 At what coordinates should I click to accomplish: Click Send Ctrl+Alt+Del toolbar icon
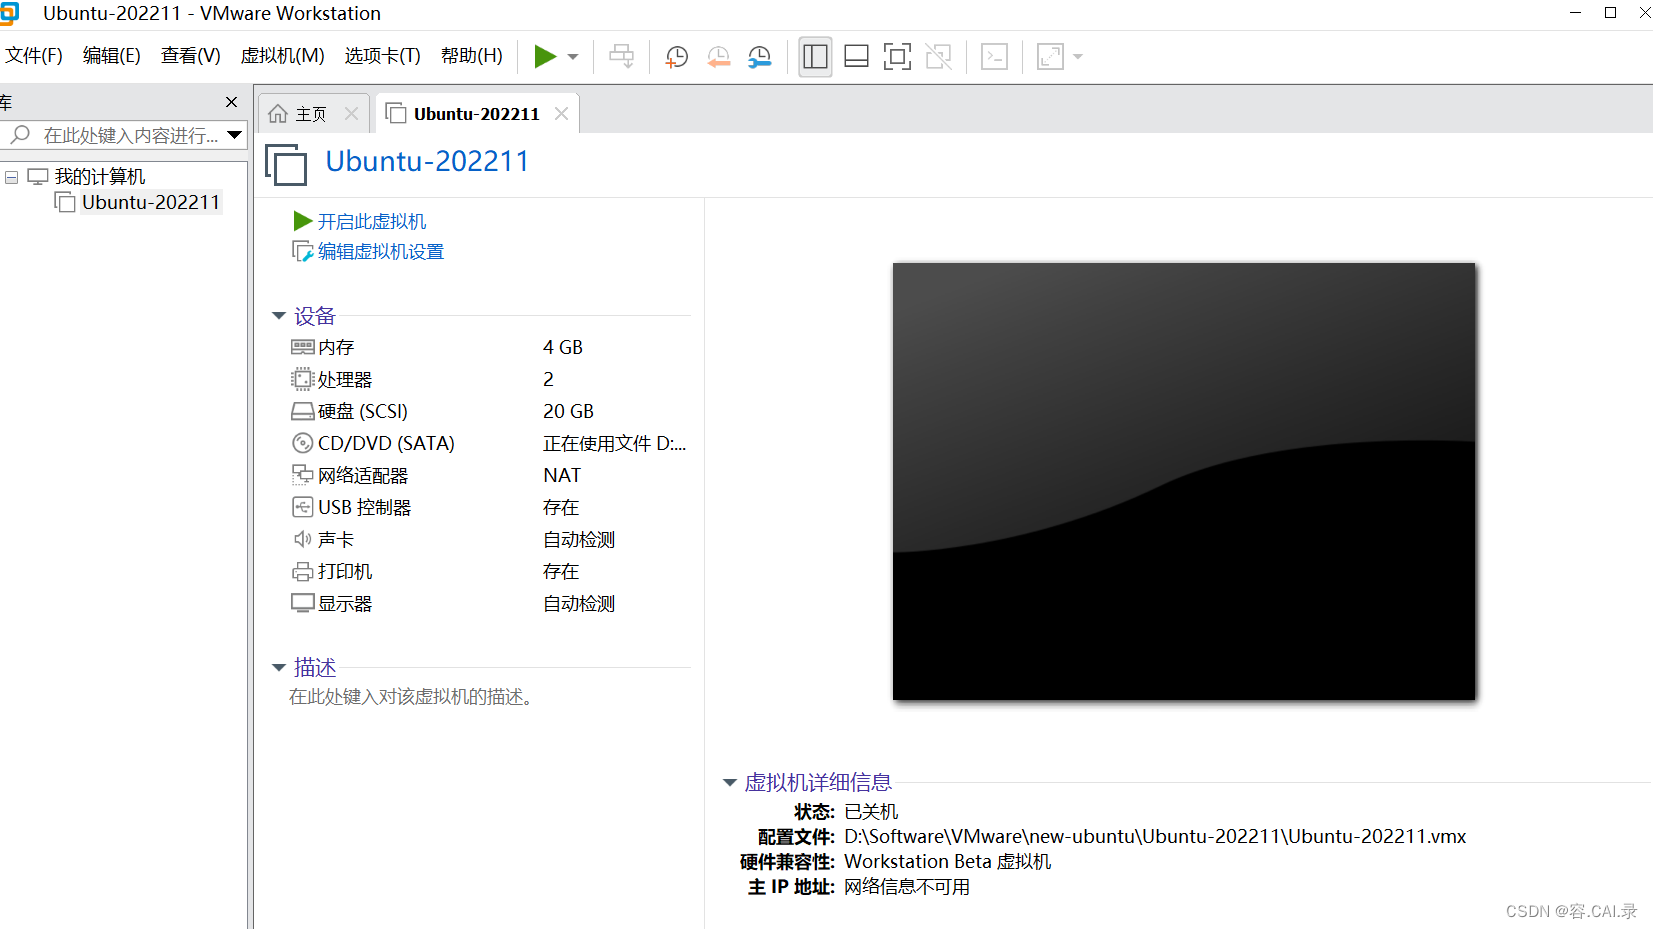click(622, 57)
